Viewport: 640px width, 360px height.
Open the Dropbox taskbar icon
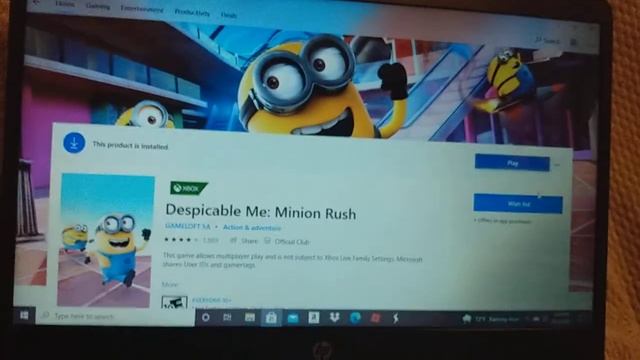(334, 318)
